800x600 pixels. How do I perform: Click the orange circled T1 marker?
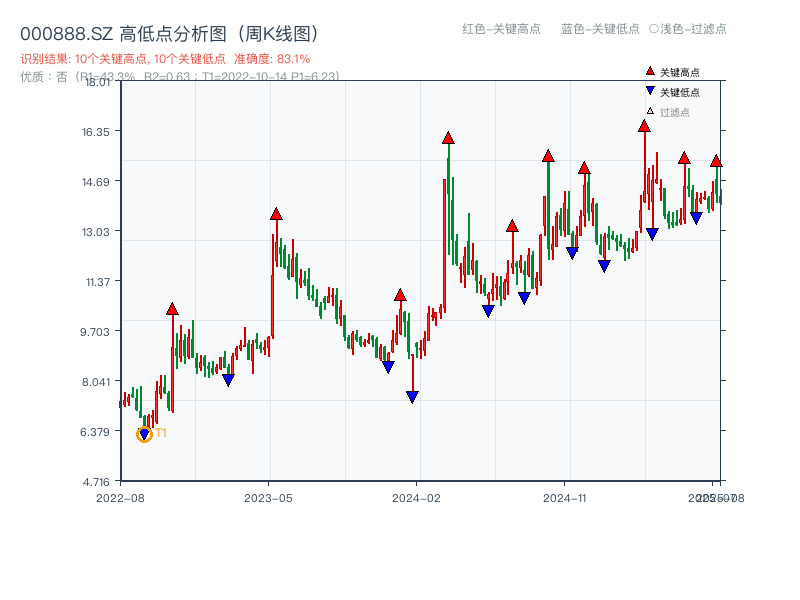[143, 434]
